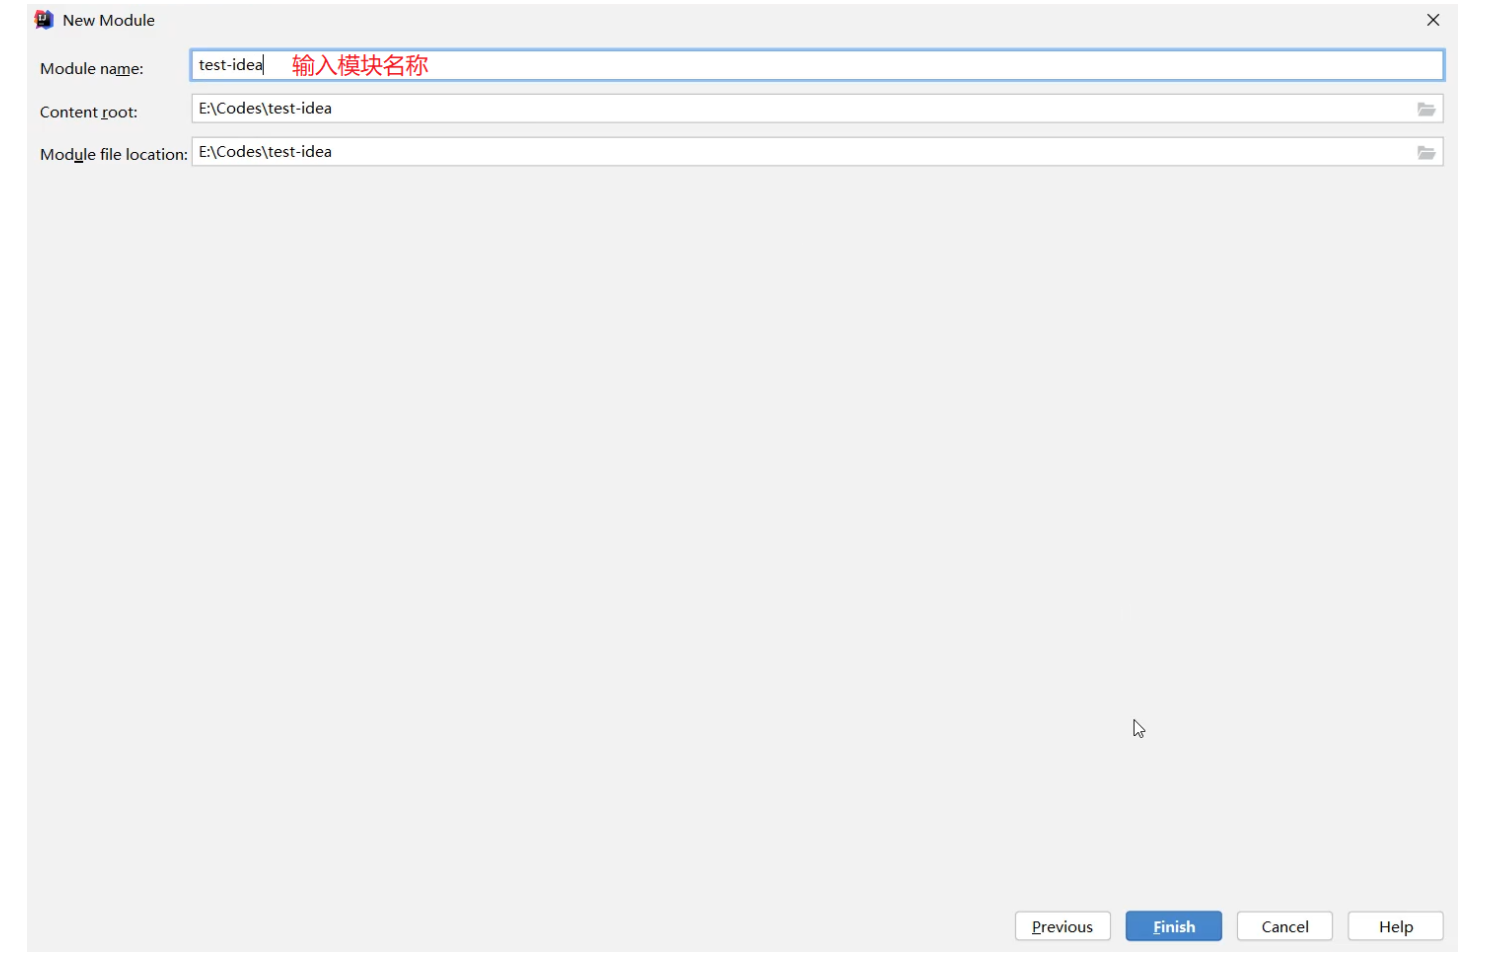Click the 'New Module' title text
This screenshot has height=958, width=1501.
click(x=109, y=20)
